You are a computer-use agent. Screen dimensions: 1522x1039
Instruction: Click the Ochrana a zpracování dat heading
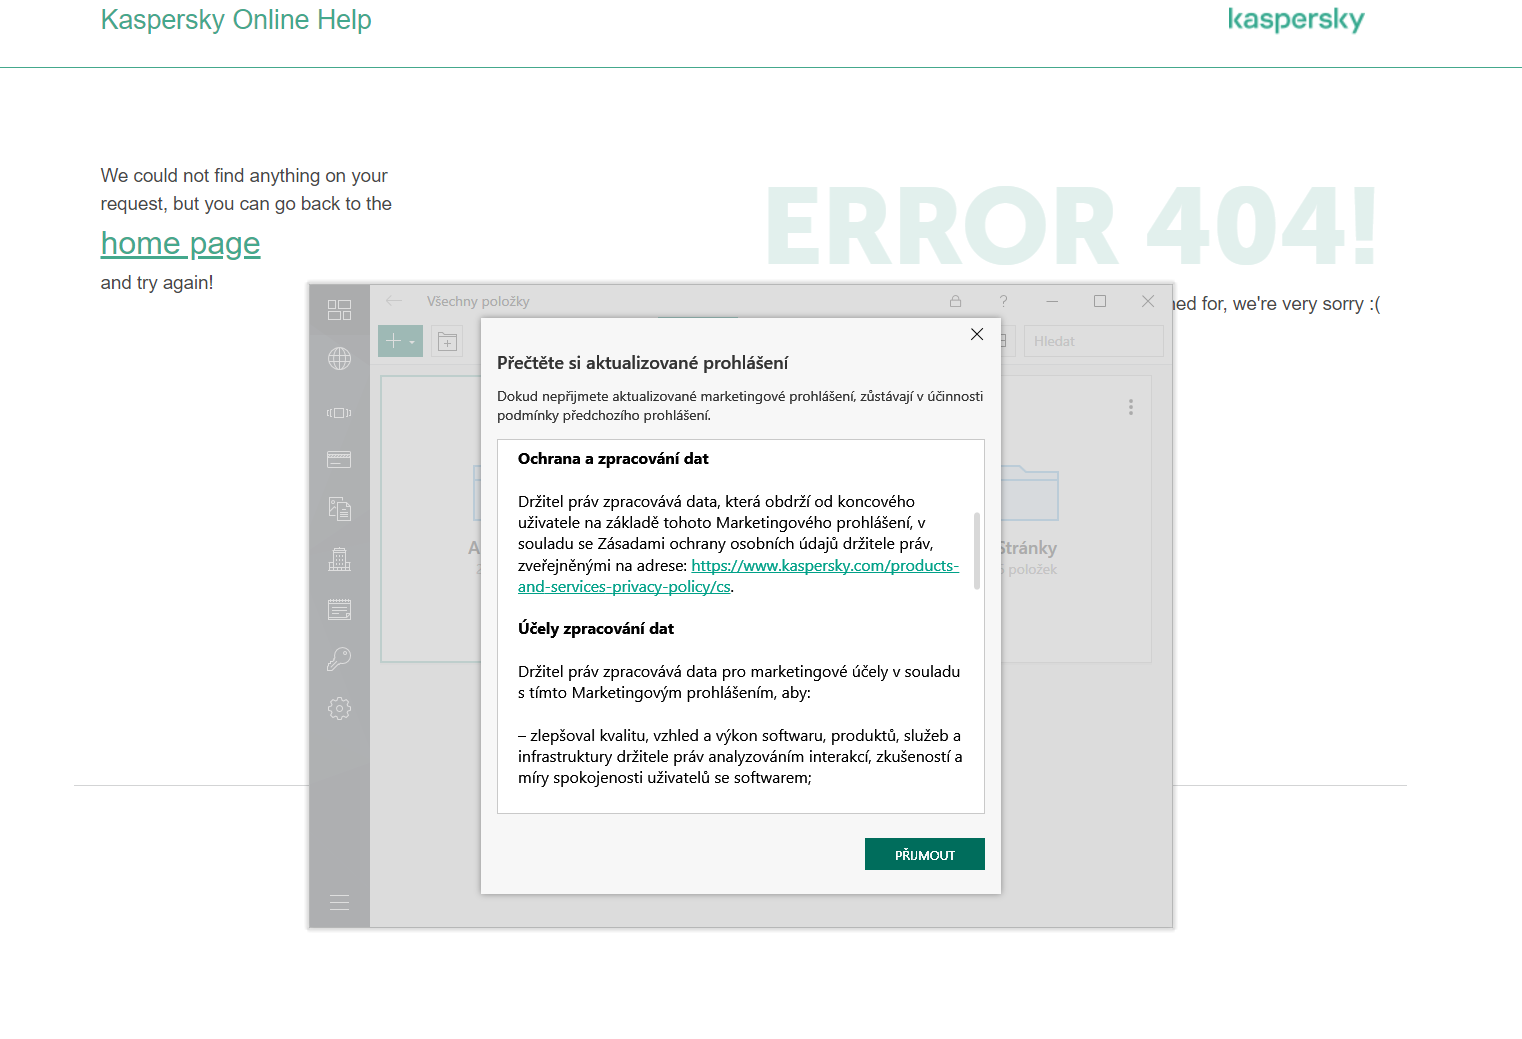(x=613, y=459)
